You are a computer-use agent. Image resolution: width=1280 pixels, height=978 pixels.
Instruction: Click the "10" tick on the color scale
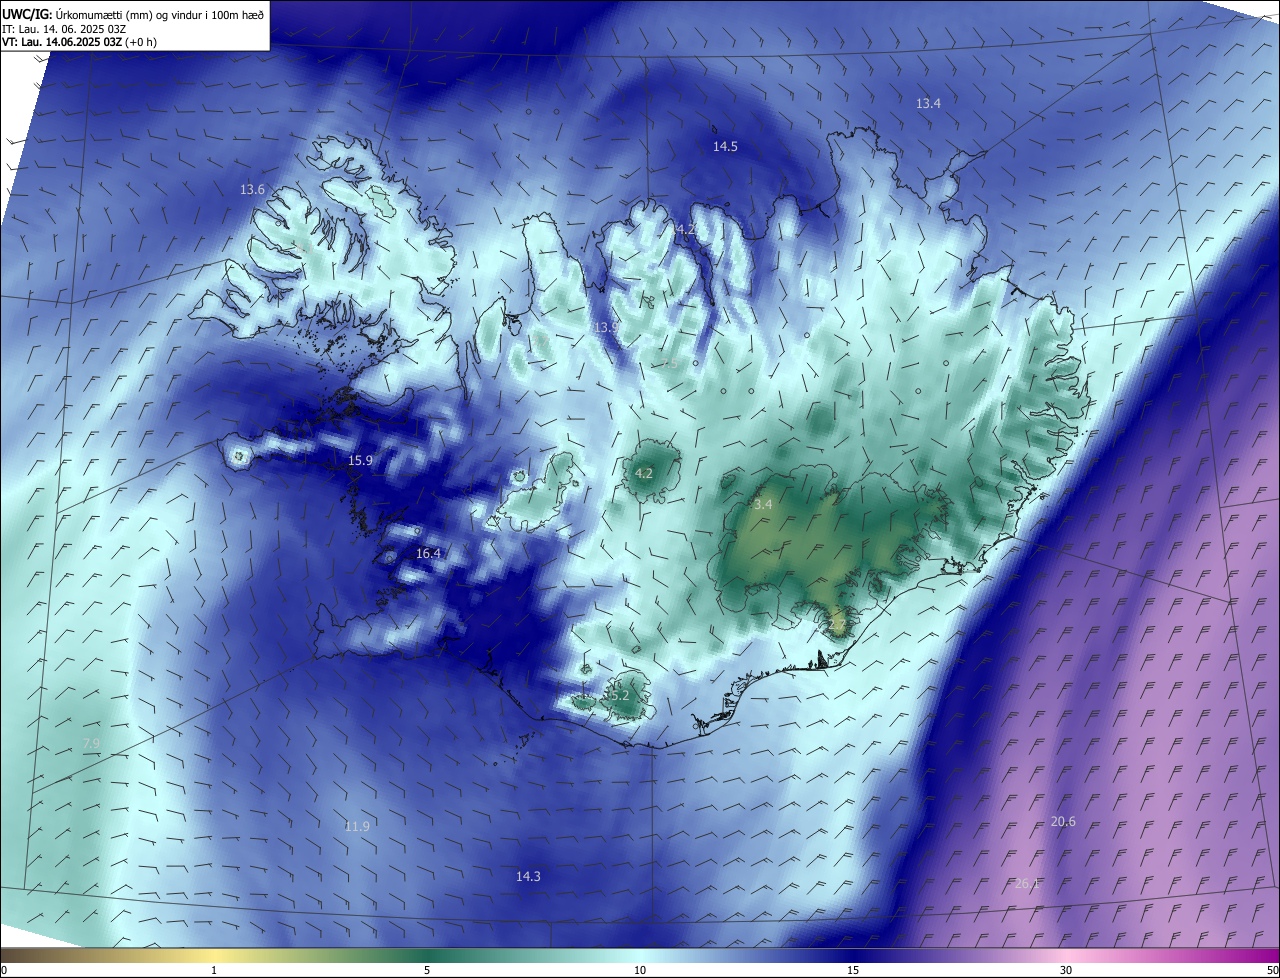coord(640,970)
